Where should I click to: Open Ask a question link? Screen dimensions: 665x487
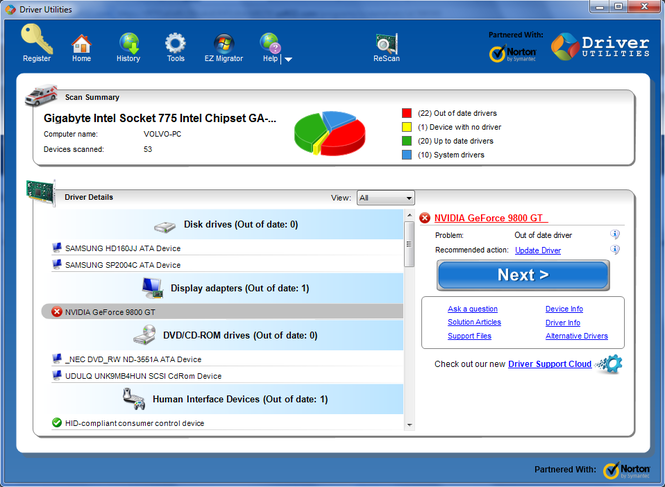(x=472, y=309)
